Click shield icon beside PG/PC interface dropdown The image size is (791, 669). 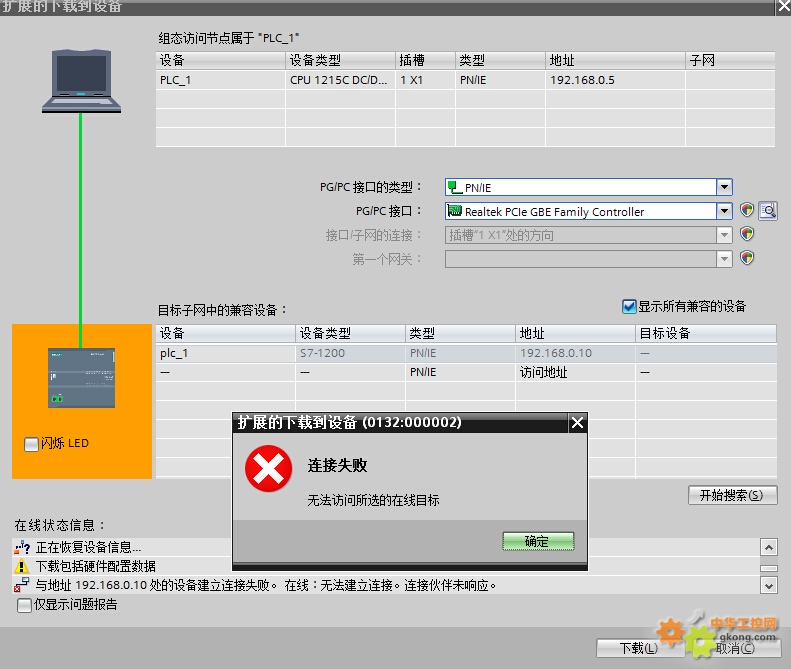747,210
